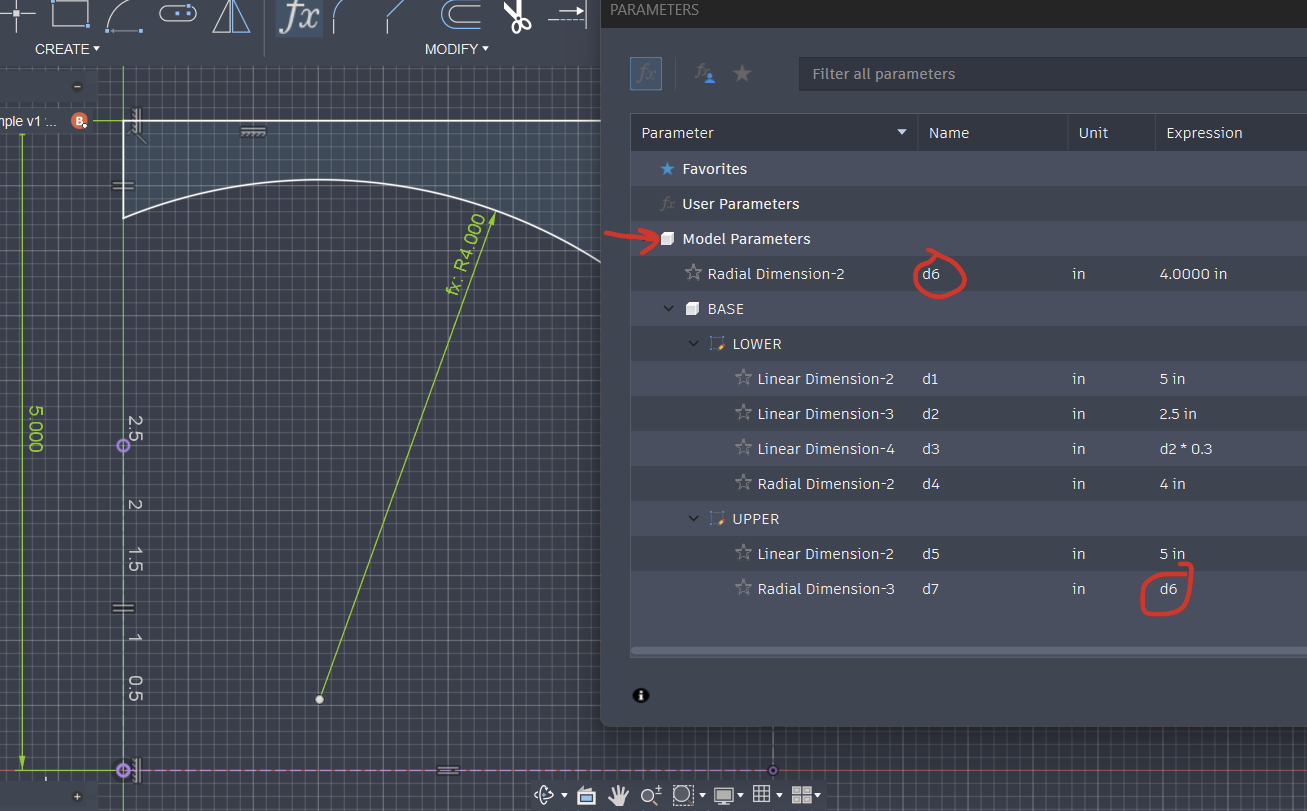
Task: Select the Mirror sketch tool
Action: point(232,15)
